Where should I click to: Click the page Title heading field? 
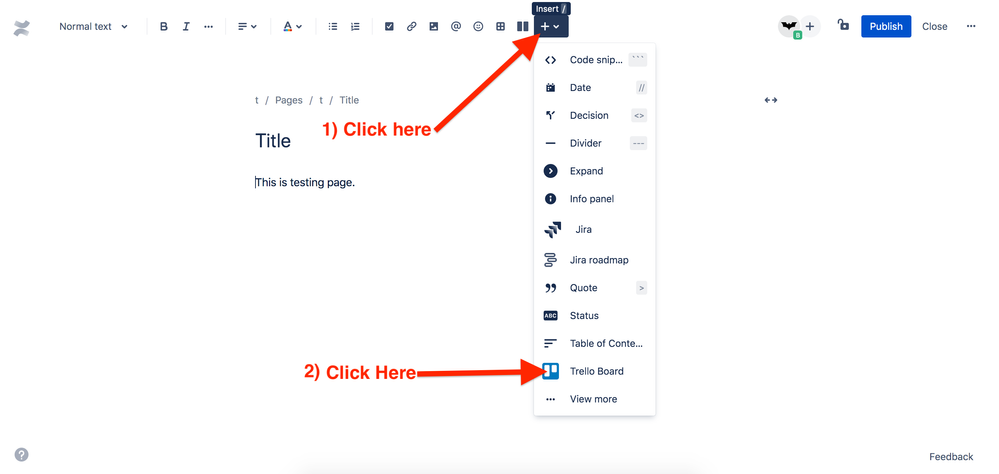tap(273, 141)
